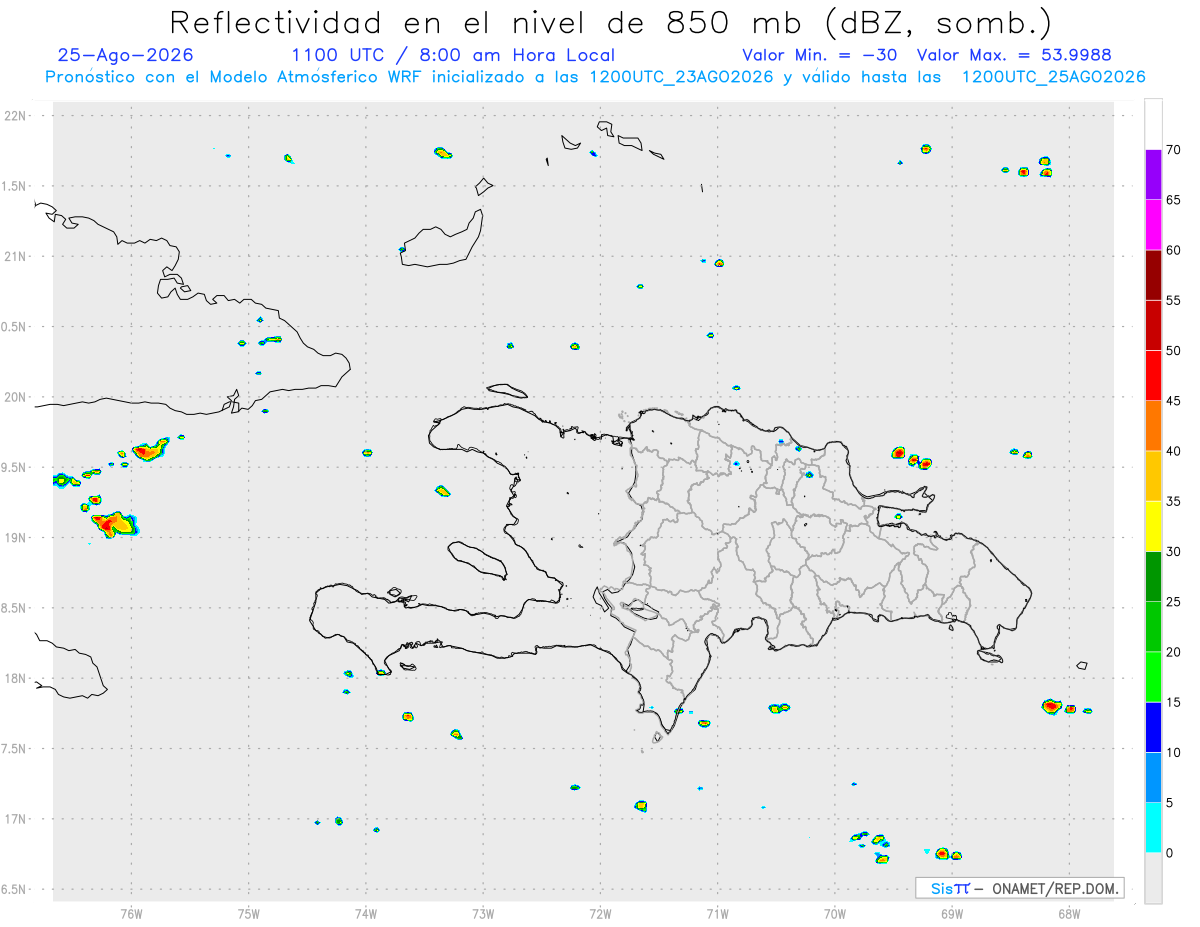This screenshot has height=927, width=1200.
Task: Click the purple 65-70 dBZ colorbar segment
Action: coord(1153,175)
